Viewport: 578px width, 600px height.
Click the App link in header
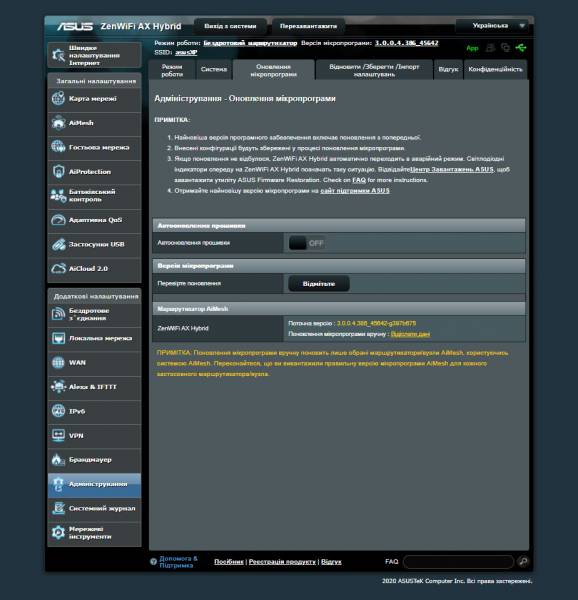pyautogui.click(x=472, y=48)
